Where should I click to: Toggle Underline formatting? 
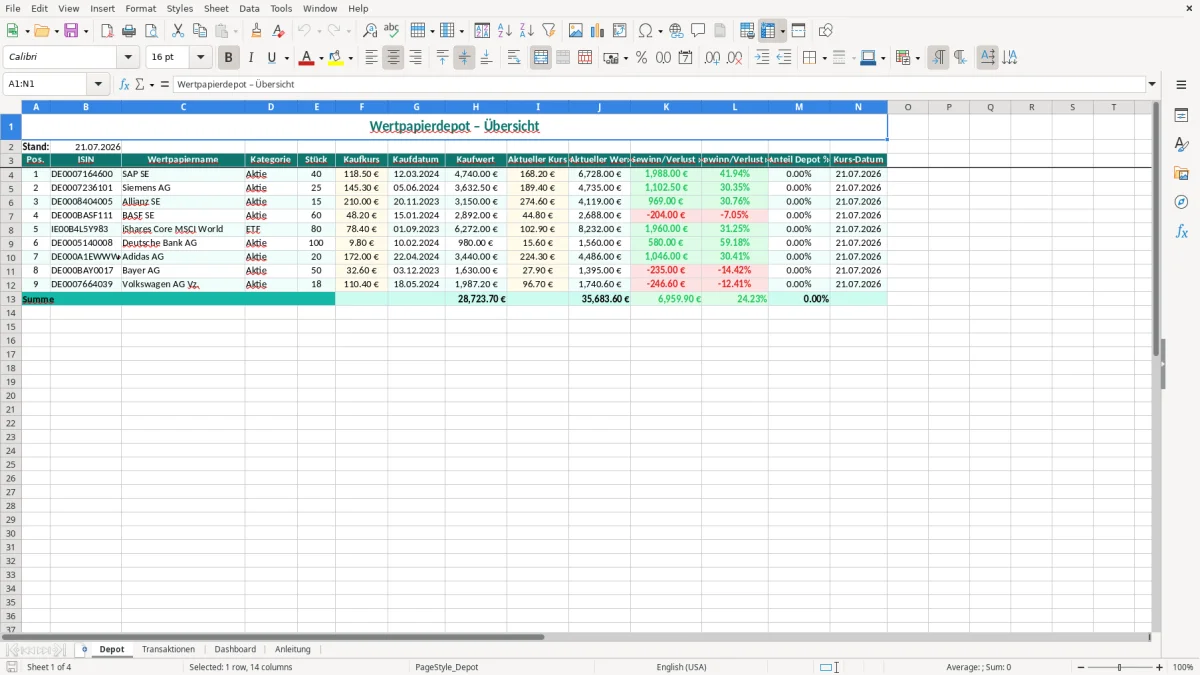coord(273,58)
